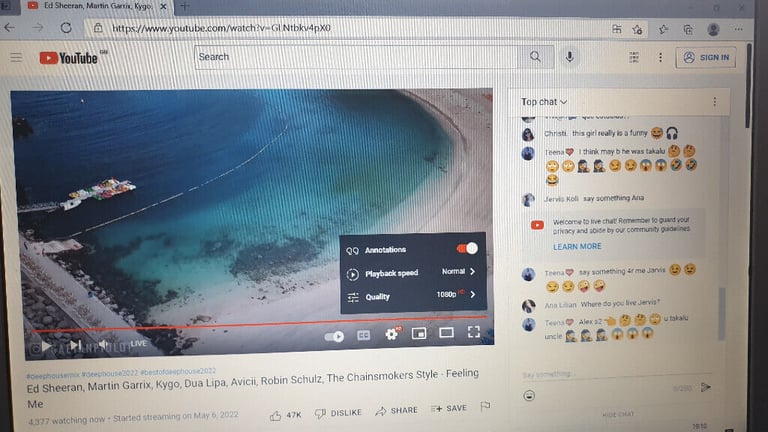Click the SIGN IN button

click(706, 57)
